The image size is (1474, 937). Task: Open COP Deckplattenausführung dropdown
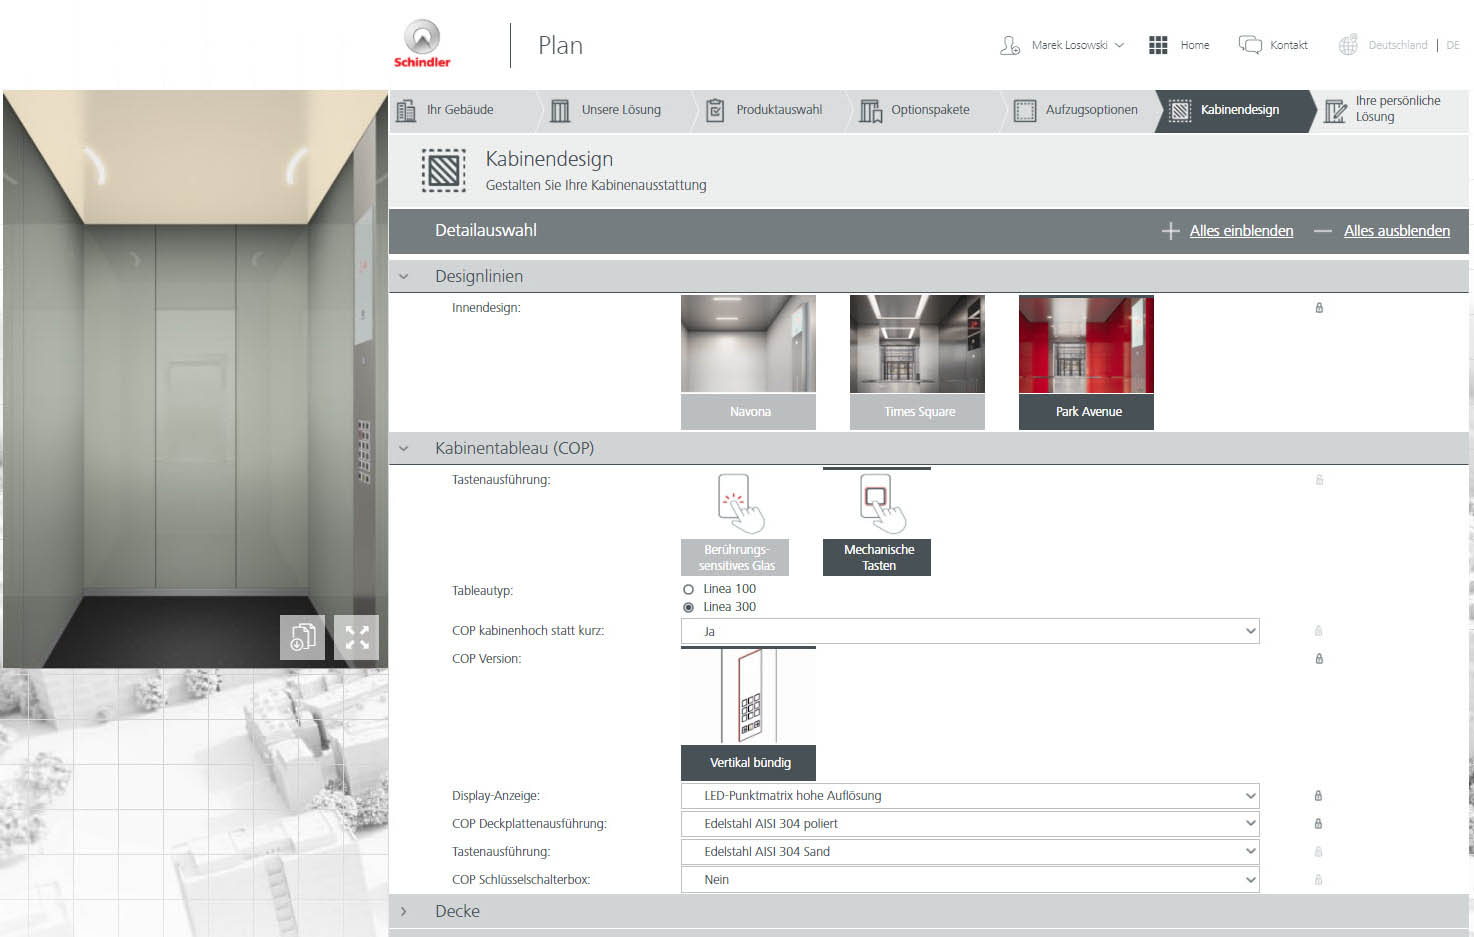coord(969,824)
